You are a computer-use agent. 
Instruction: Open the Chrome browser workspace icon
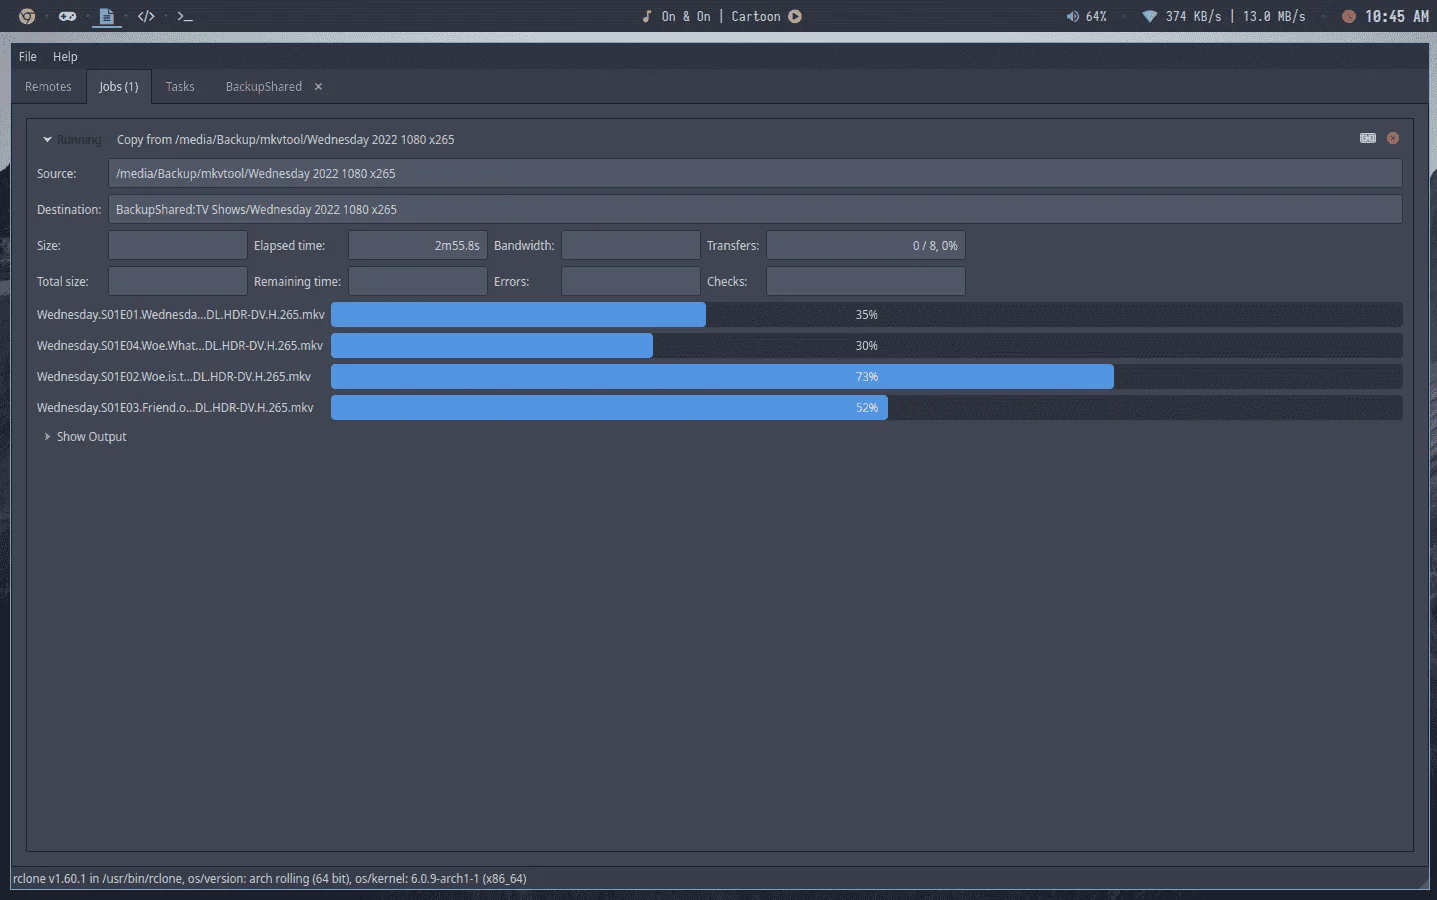[x=27, y=16]
